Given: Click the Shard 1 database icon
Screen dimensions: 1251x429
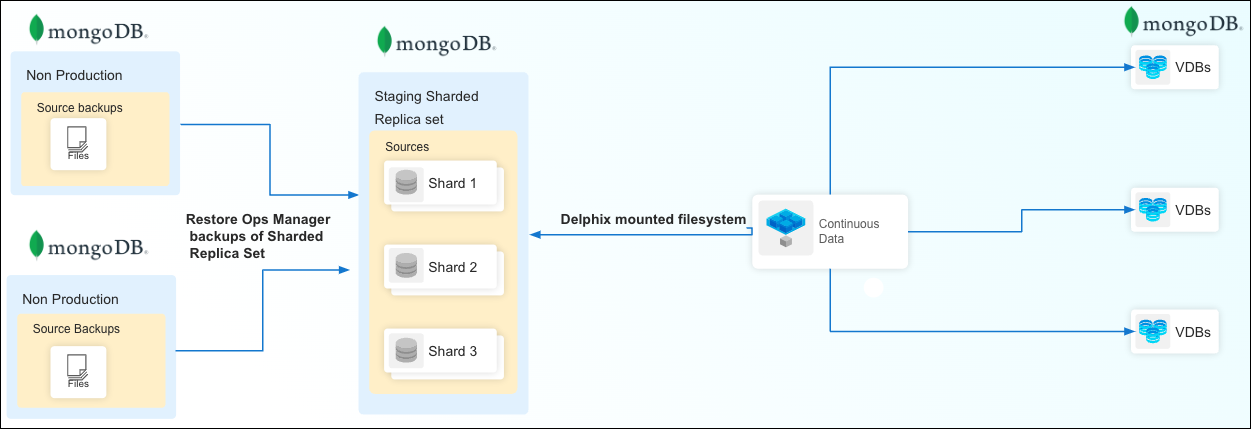Looking at the screenshot, I should [x=406, y=184].
